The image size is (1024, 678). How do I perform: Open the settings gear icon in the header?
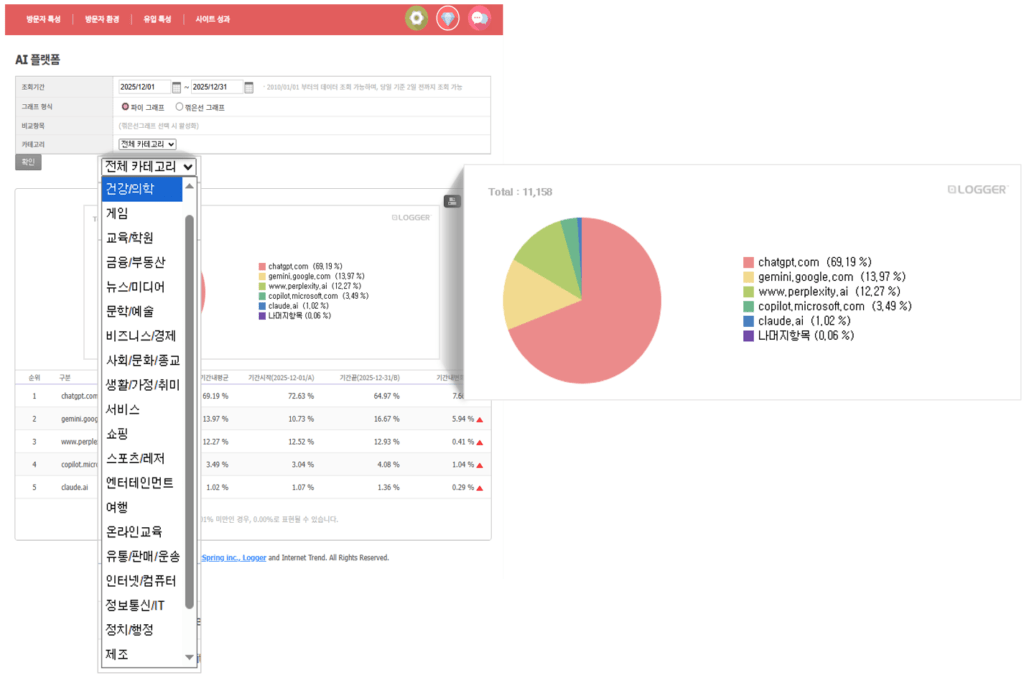click(x=416, y=18)
